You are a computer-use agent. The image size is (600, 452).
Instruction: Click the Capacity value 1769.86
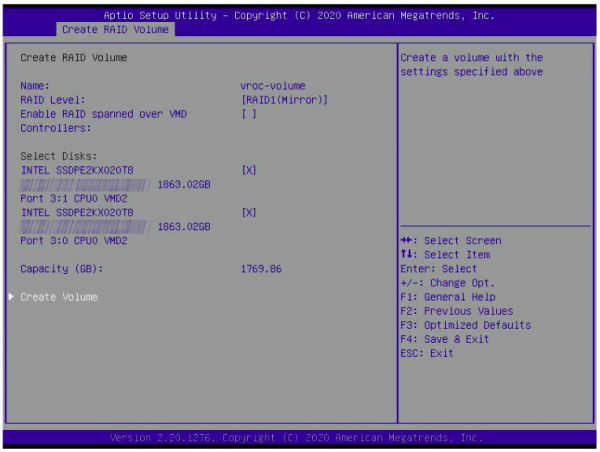click(261, 269)
